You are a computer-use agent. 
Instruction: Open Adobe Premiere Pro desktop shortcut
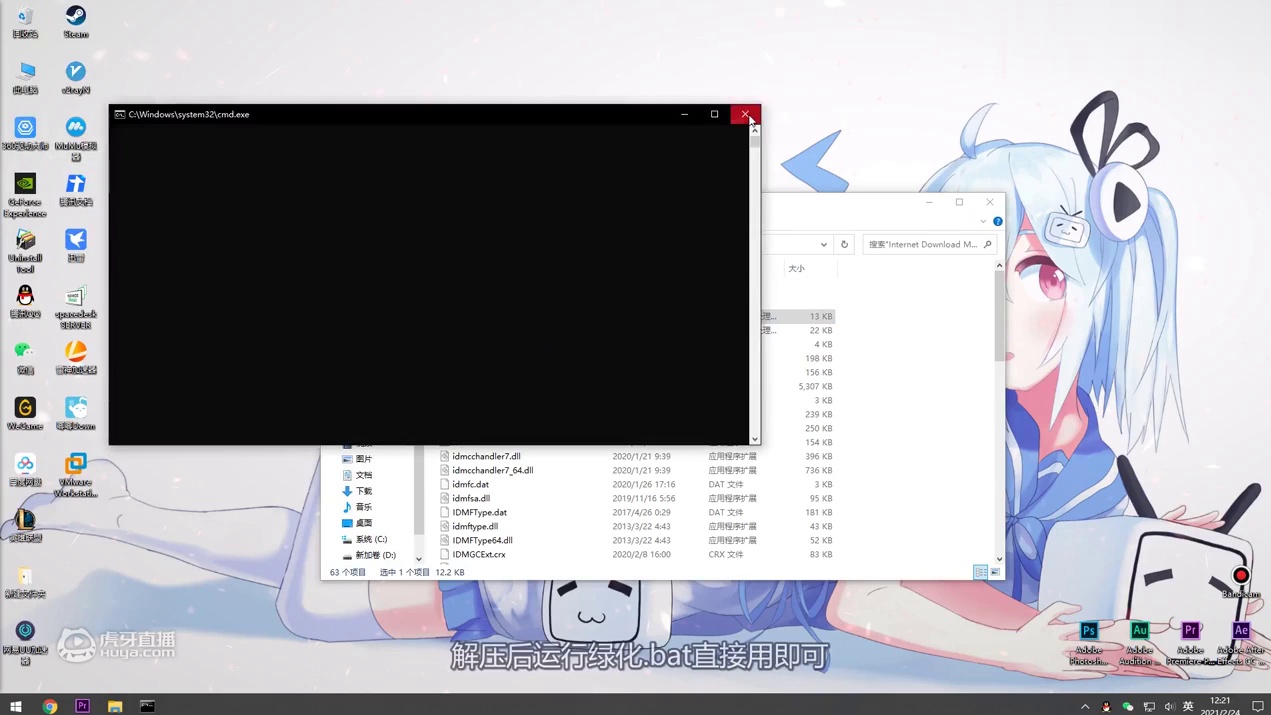pyautogui.click(x=1190, y=642)
